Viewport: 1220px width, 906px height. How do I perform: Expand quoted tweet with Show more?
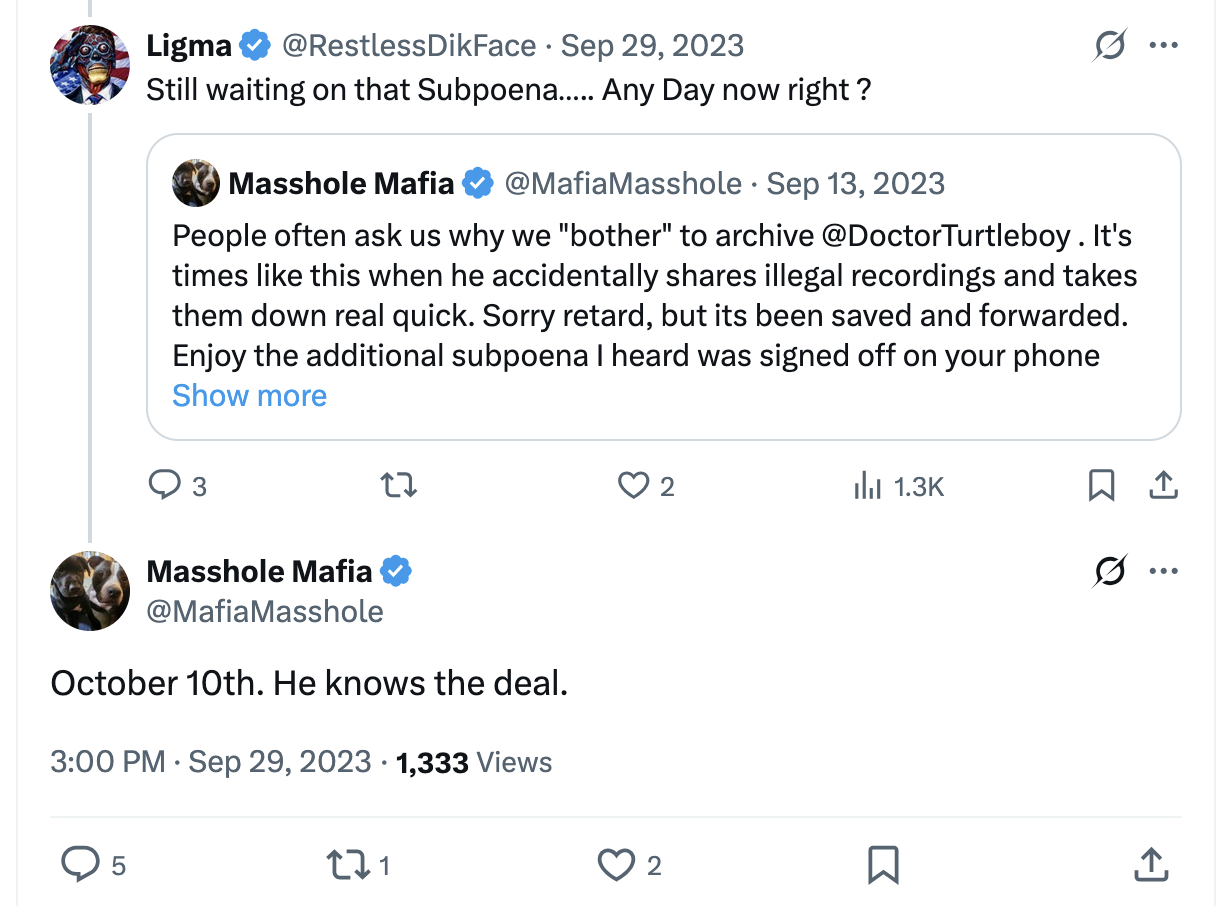click(249, 396)
